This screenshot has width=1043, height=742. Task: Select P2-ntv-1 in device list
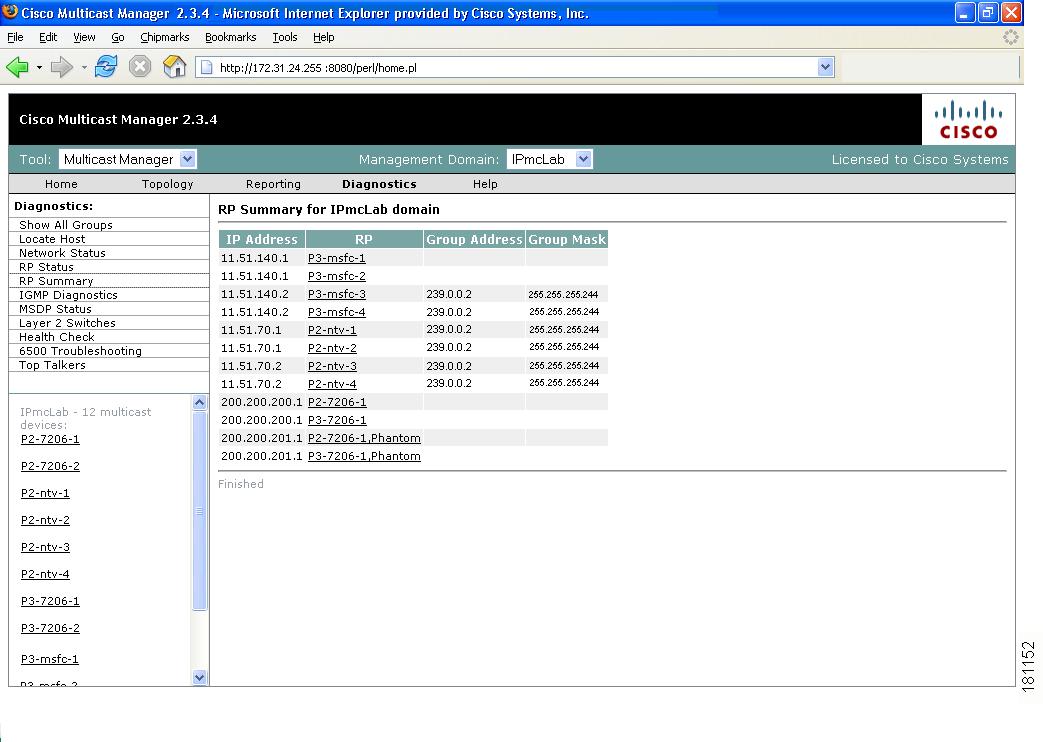(45, 493)
